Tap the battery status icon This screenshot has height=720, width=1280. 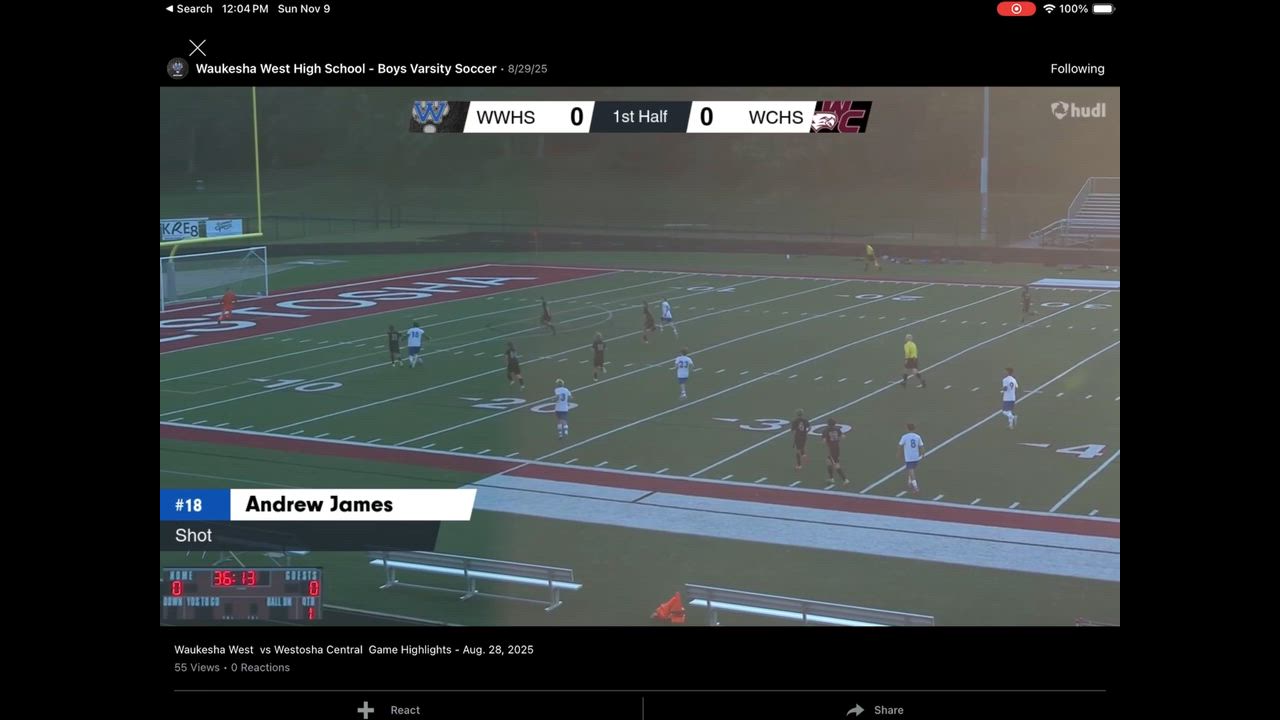click(1103, 9)
